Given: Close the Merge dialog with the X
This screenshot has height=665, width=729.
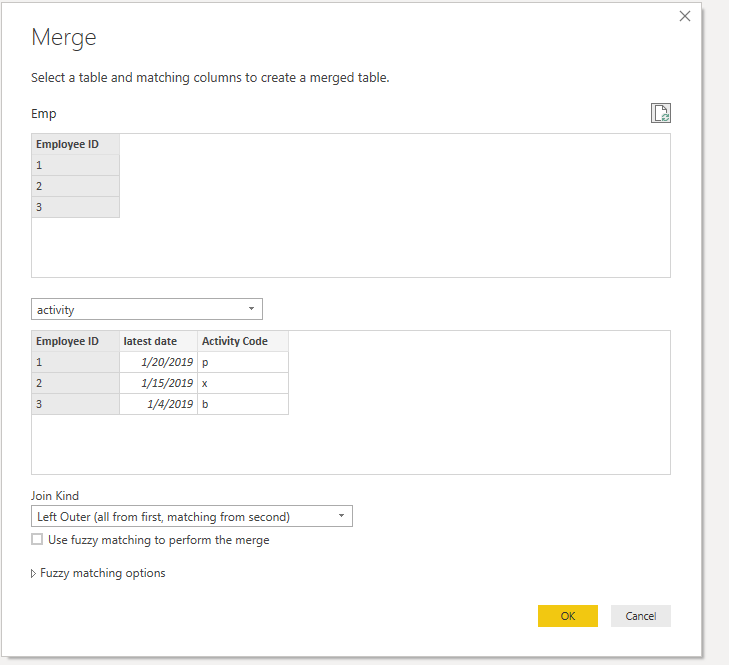Looking at the screenshot, I should tap(685, 16).
